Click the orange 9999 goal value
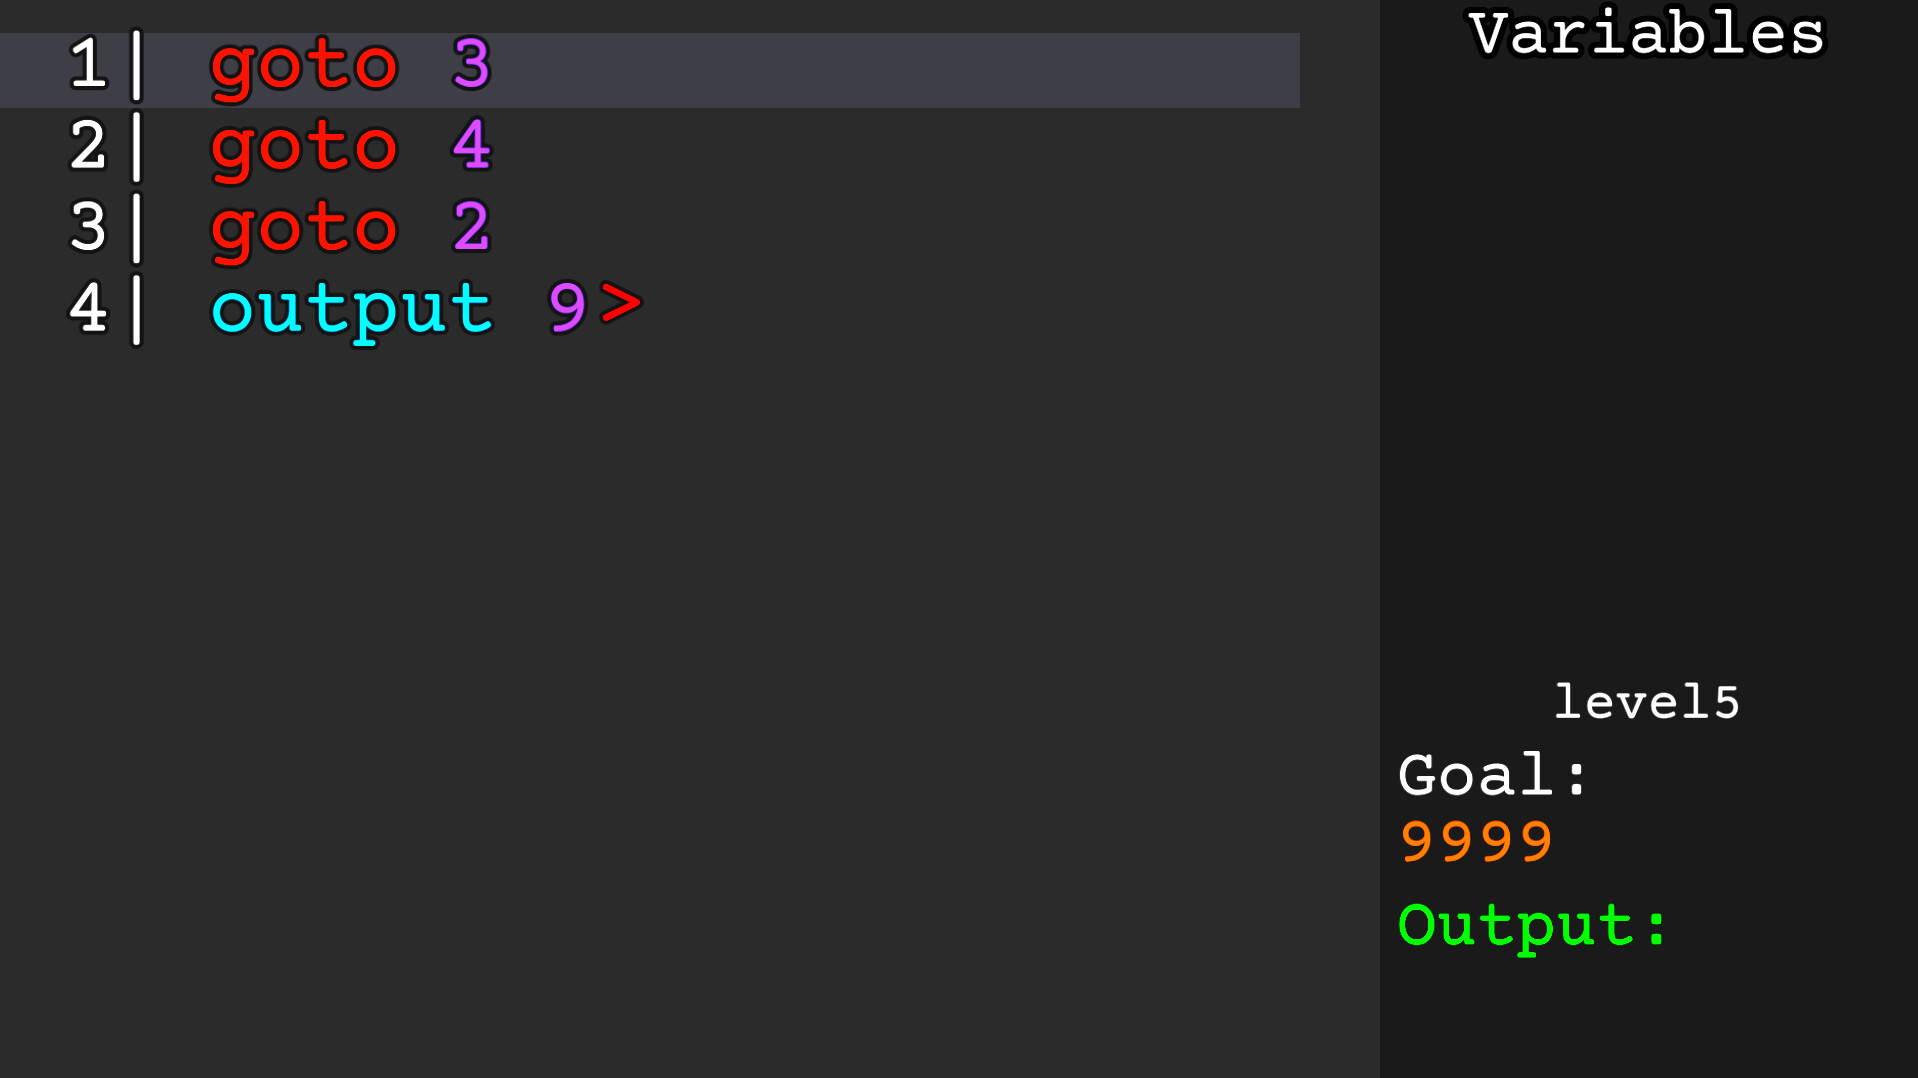 click(1476, 841)
